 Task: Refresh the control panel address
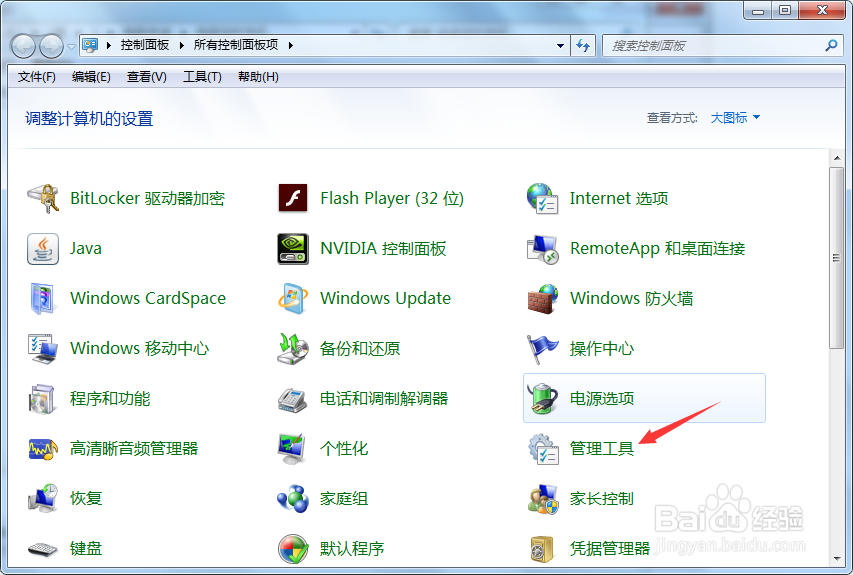coord(583,46)
